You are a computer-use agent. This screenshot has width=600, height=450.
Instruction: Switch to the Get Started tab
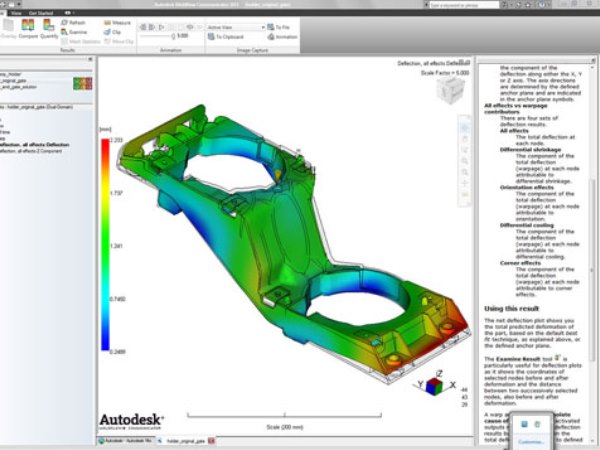pos(42,13)
